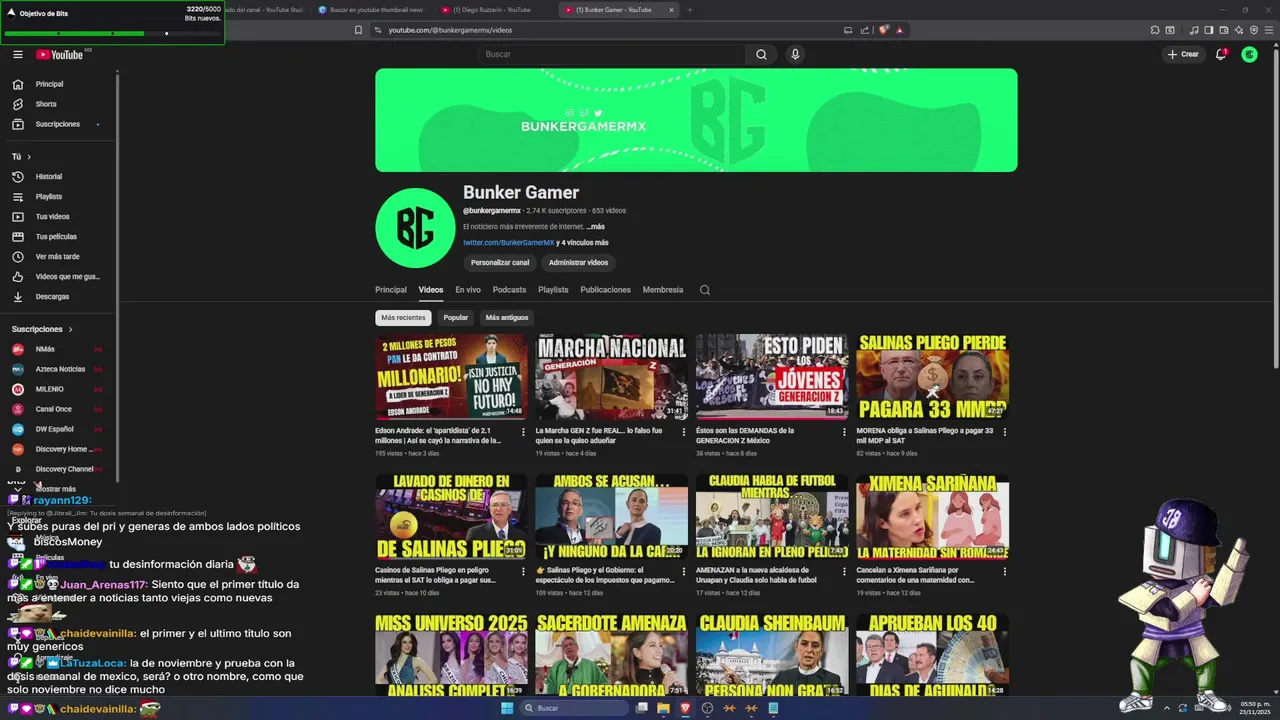Image resolution: width=1280 pixels, height=720 pixels.
Task: Select the Más antiguos filter chip
Action: tap(507, 318)
